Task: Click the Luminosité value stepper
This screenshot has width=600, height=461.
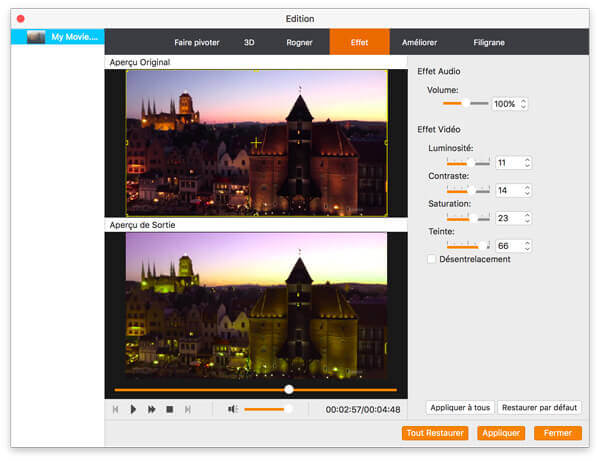Action: pyautogui.click(x=527, y=163)
